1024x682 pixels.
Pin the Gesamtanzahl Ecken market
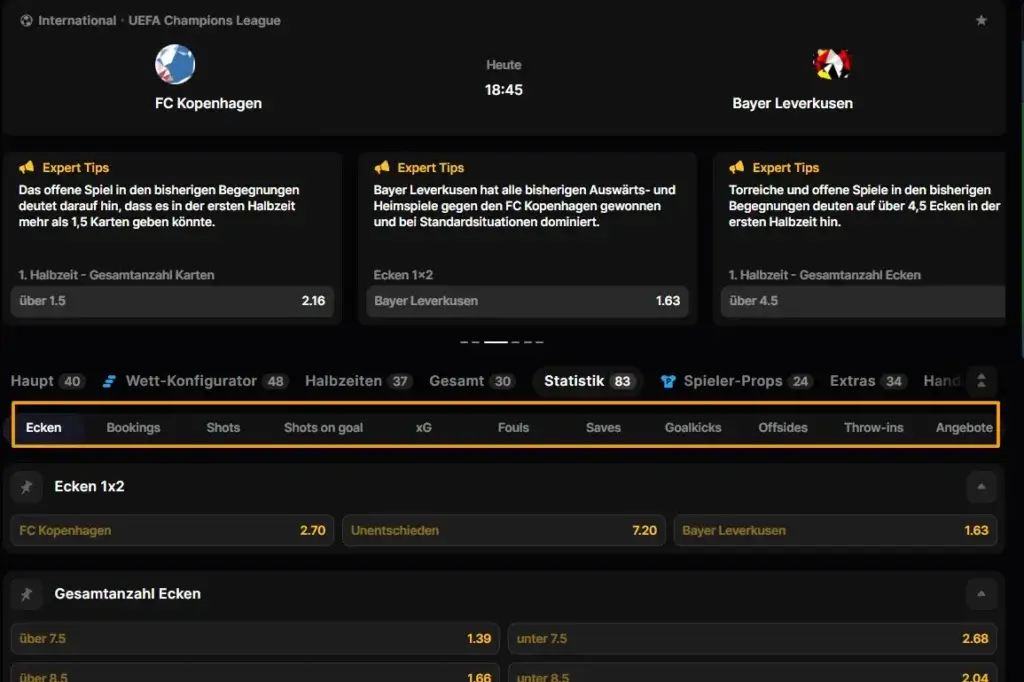pyautogui.click(x=27, y=594)
